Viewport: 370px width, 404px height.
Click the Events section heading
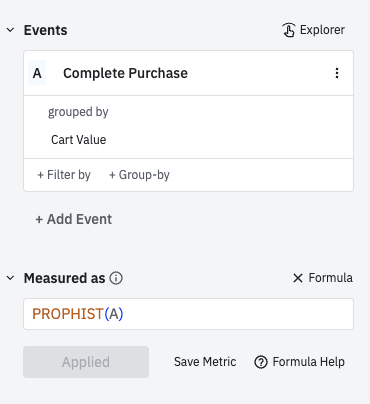[x=45, y=30]
